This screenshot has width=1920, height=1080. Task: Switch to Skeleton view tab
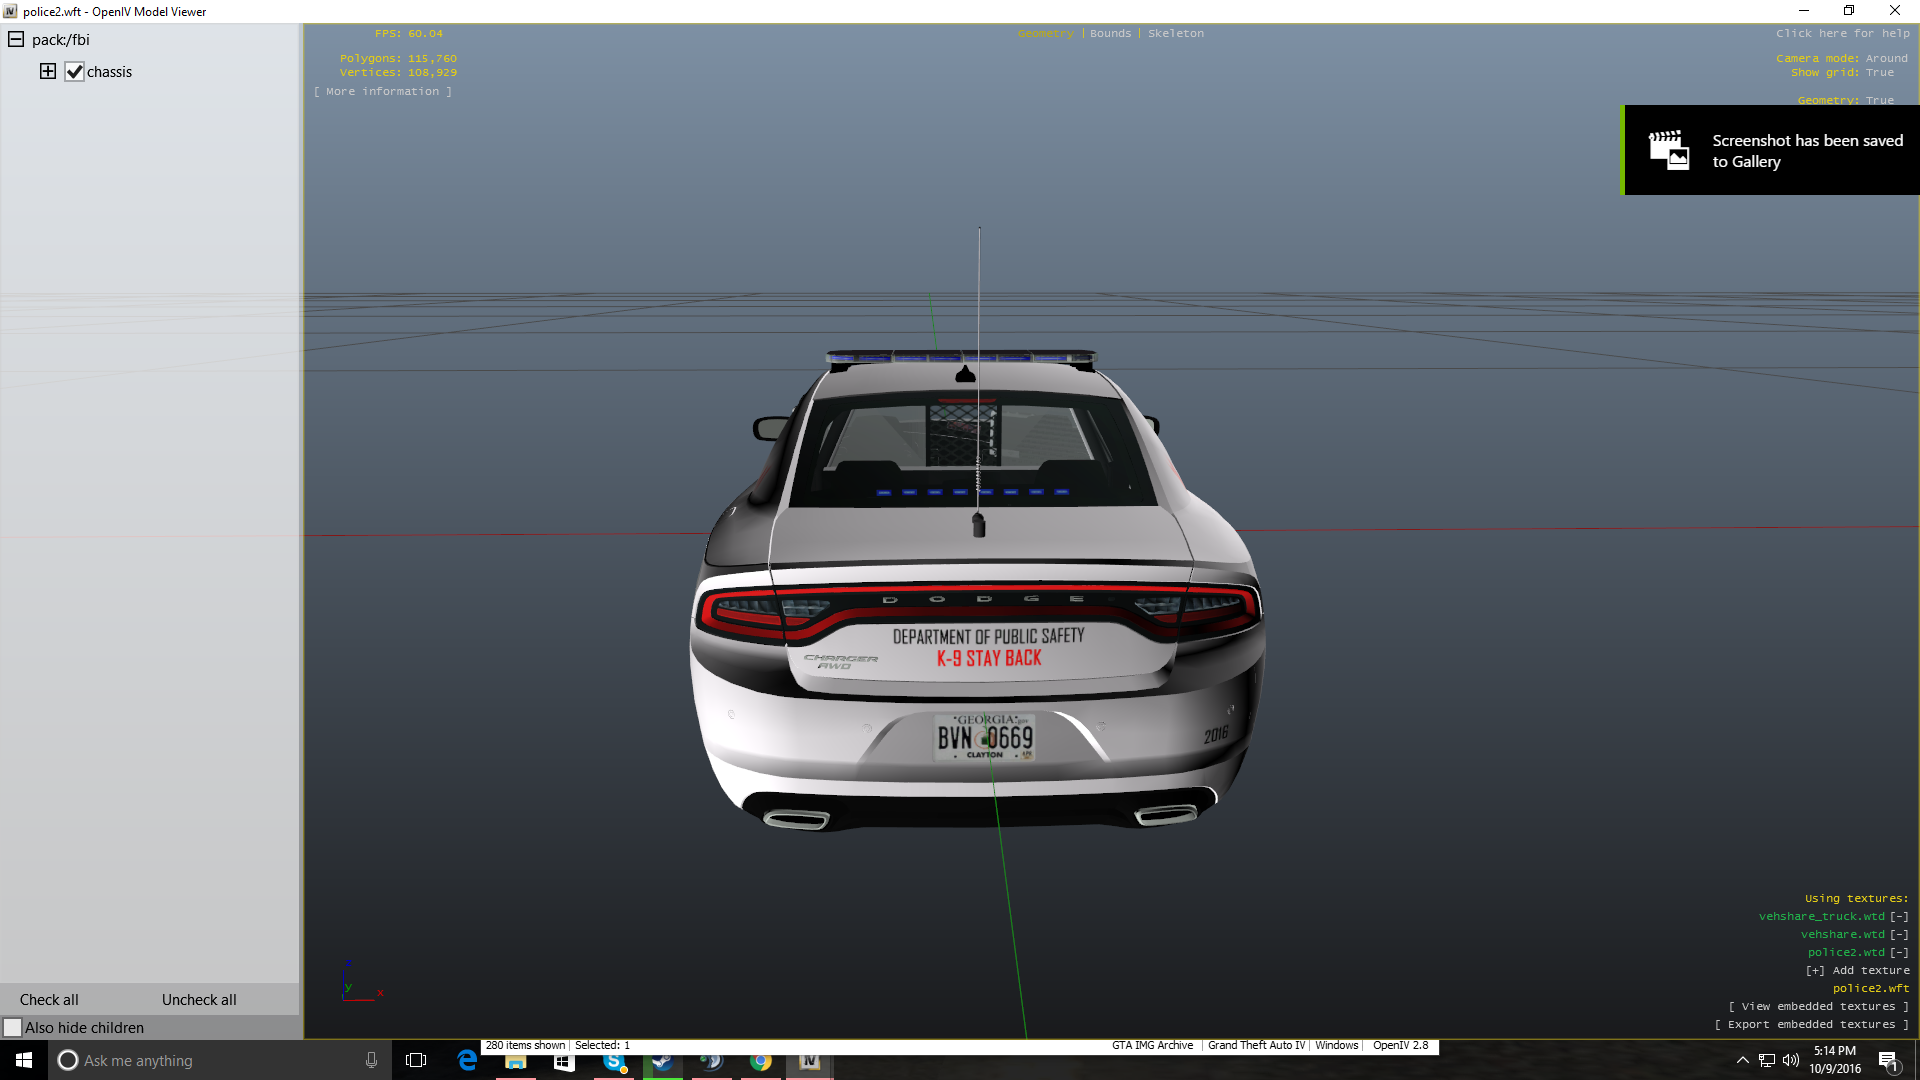[1175, 34]
